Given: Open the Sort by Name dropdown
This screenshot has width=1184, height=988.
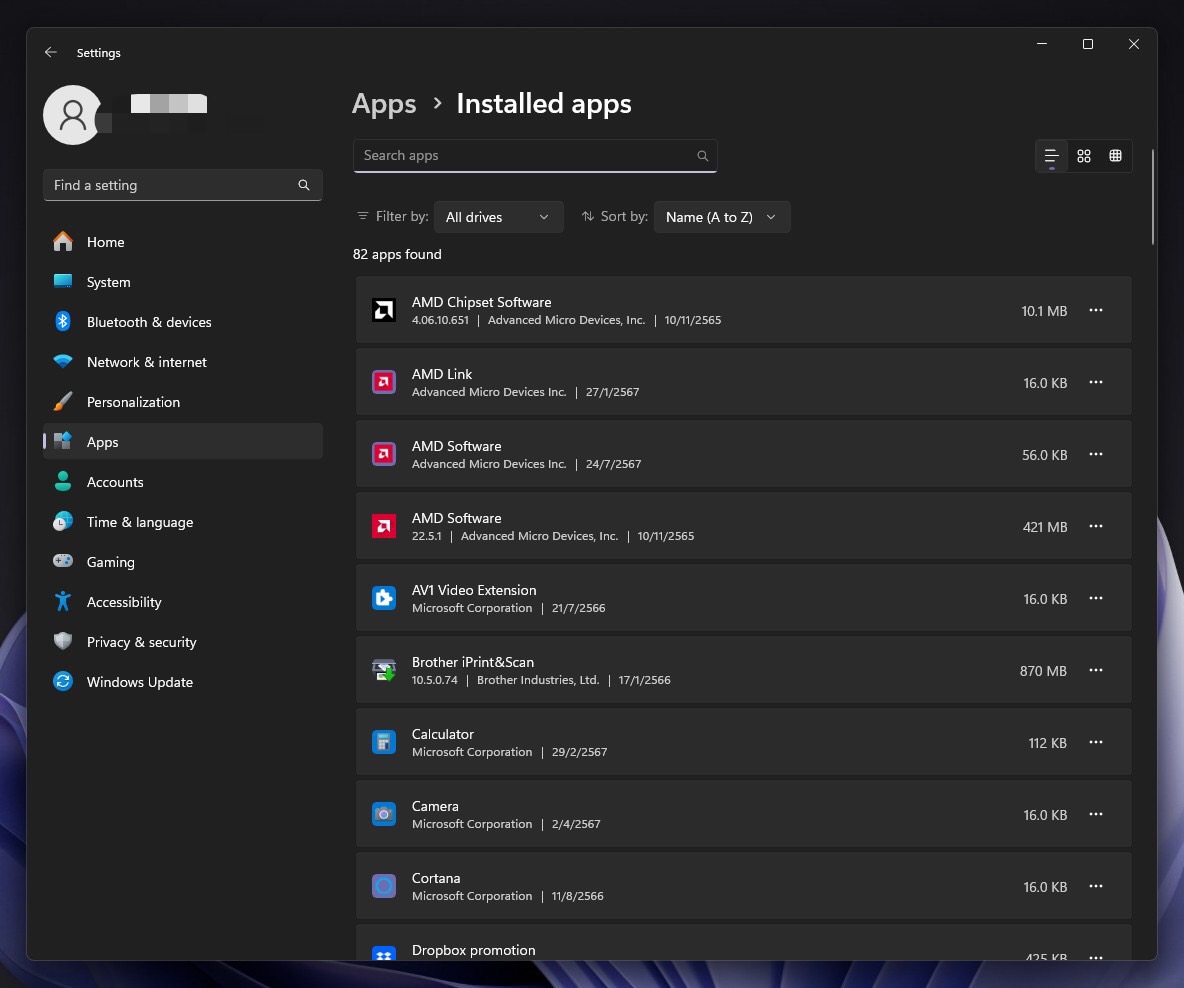Looking at the screenshot, I should click(722, 217).
